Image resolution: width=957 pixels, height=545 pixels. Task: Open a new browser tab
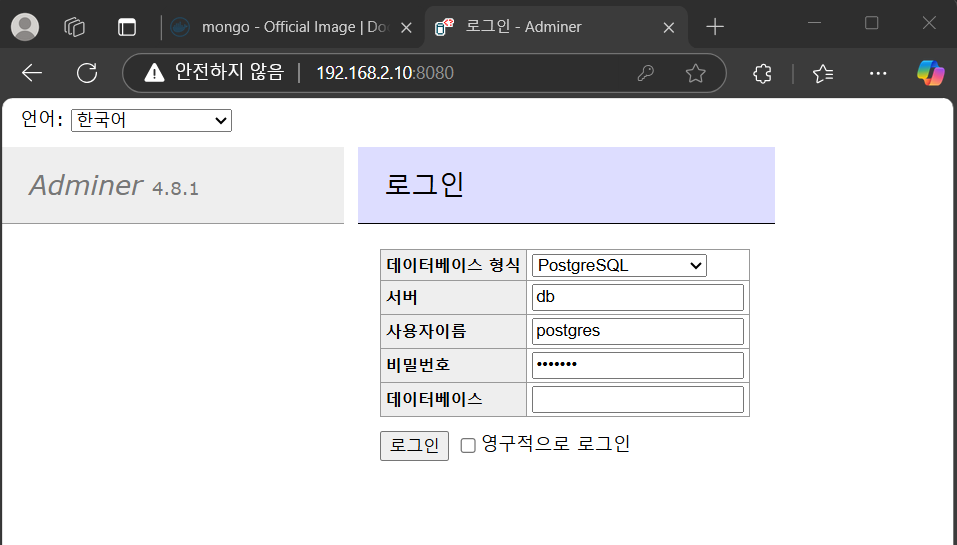pos(715,27)
